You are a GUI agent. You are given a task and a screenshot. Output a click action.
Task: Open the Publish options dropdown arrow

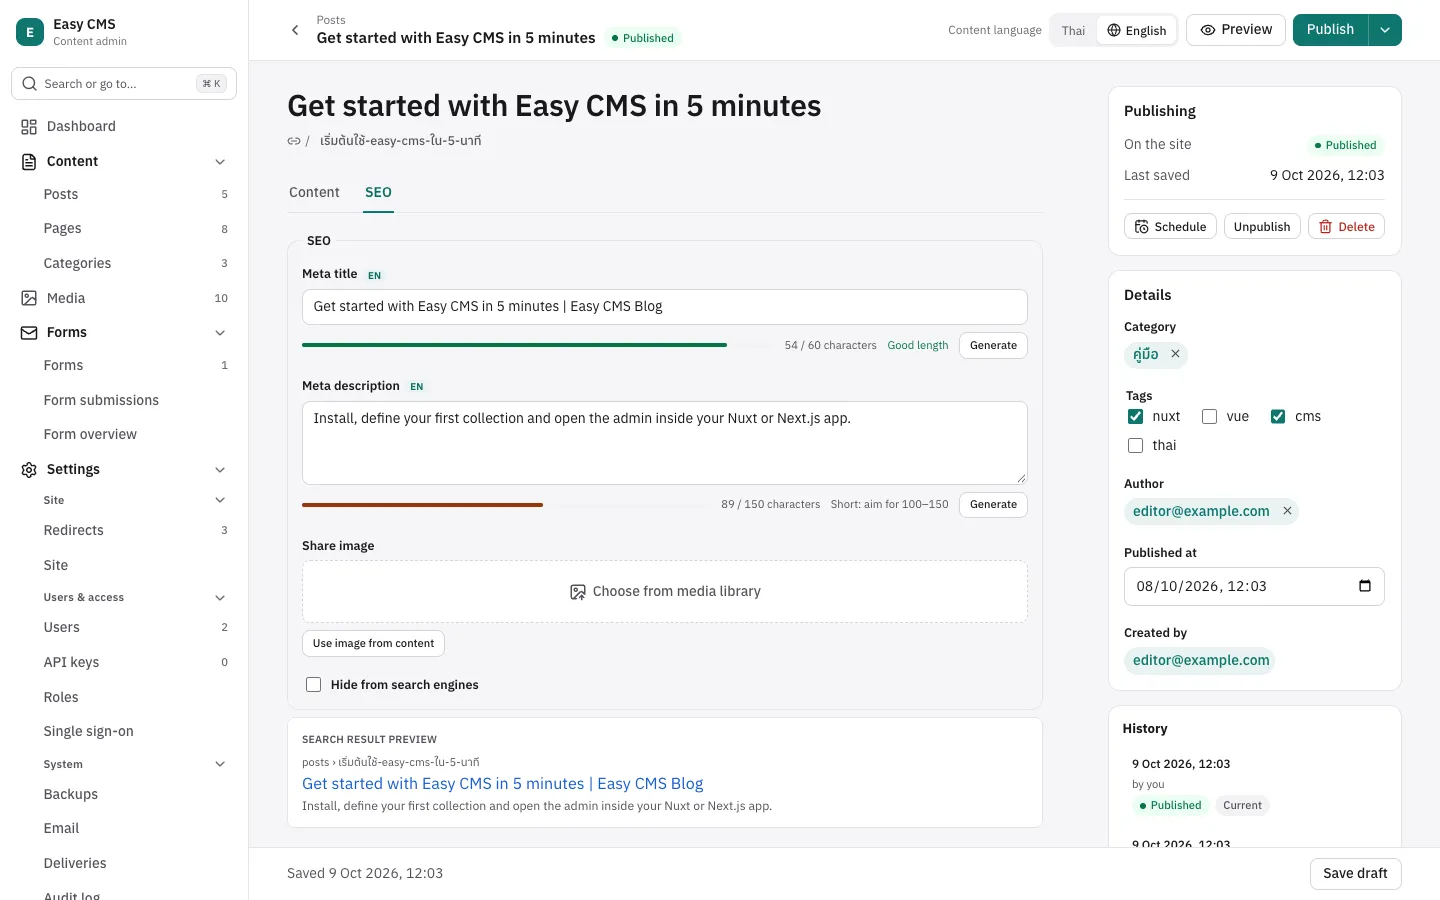[x=1385, y=30]
